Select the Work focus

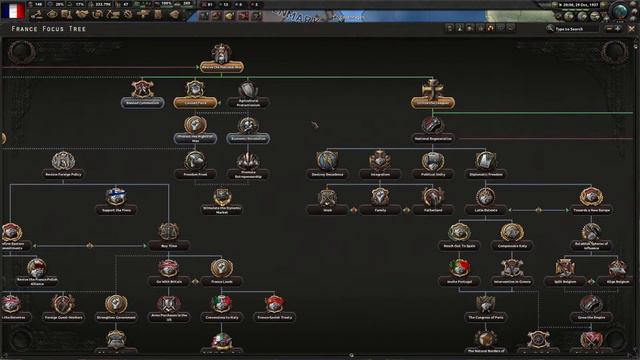tap(327, 202)
